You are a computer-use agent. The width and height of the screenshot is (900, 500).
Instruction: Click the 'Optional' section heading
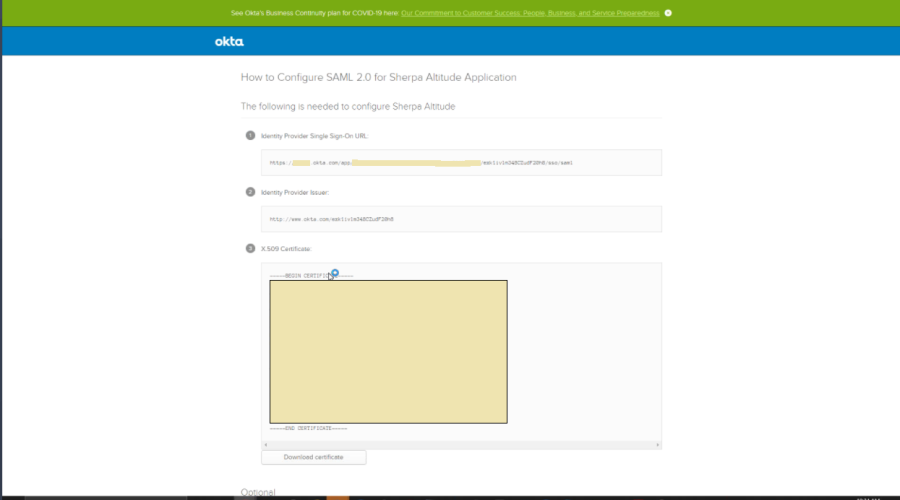pyautogui.click(x=258, y=492)
